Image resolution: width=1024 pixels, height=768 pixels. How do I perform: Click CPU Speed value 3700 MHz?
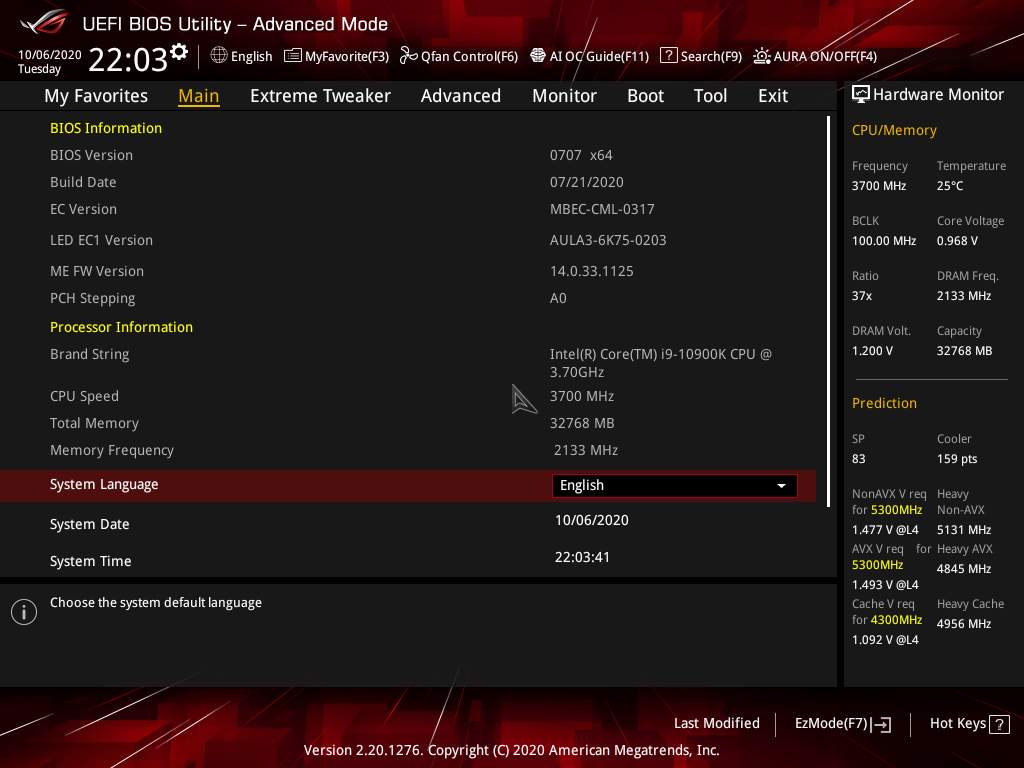point(581,396)
